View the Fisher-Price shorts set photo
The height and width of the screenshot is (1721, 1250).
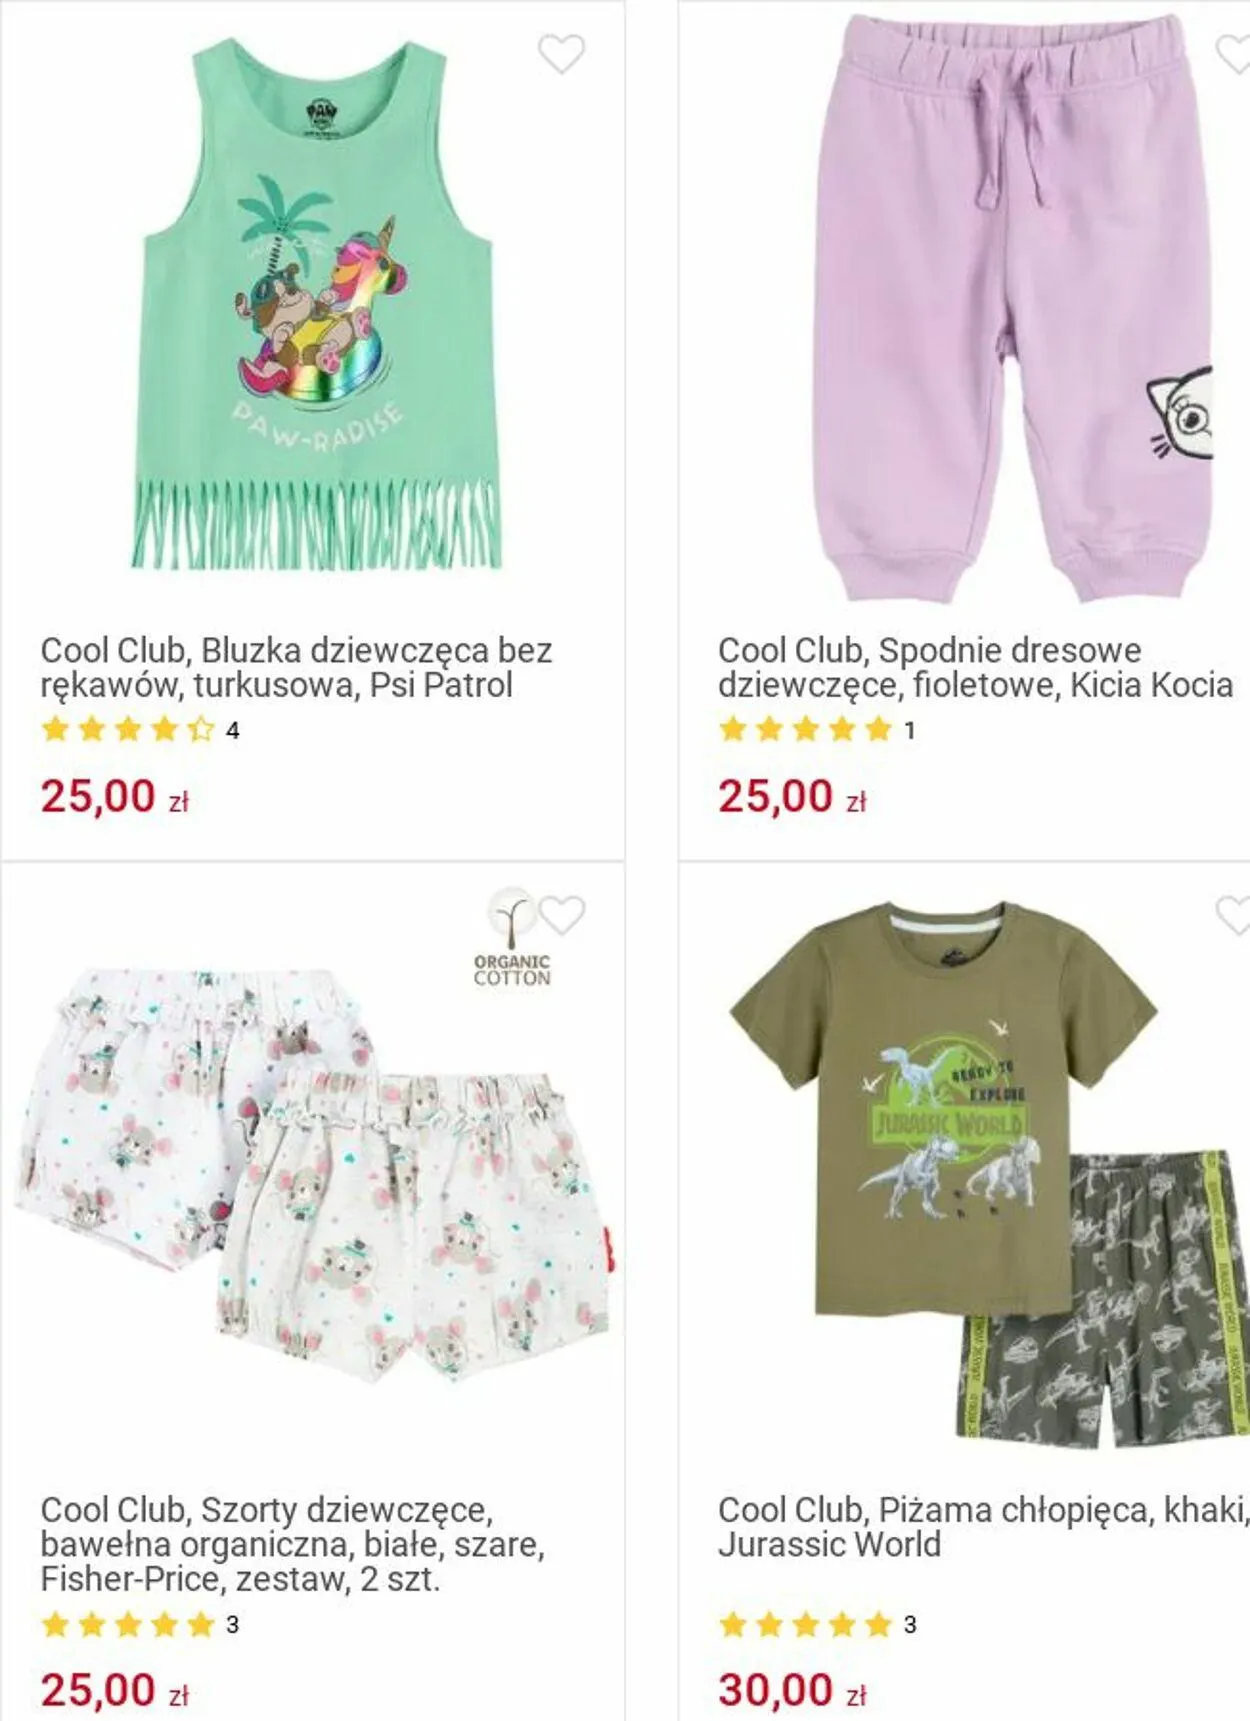(313, 1175)
